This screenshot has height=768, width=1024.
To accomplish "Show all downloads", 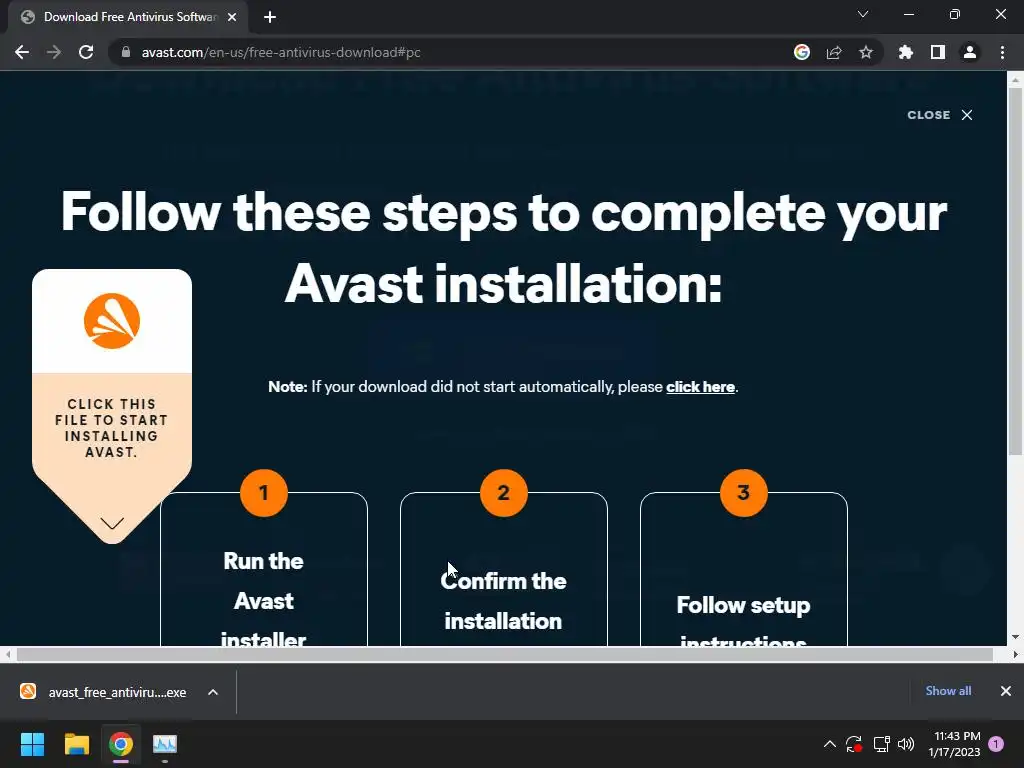I will [948, 691].
